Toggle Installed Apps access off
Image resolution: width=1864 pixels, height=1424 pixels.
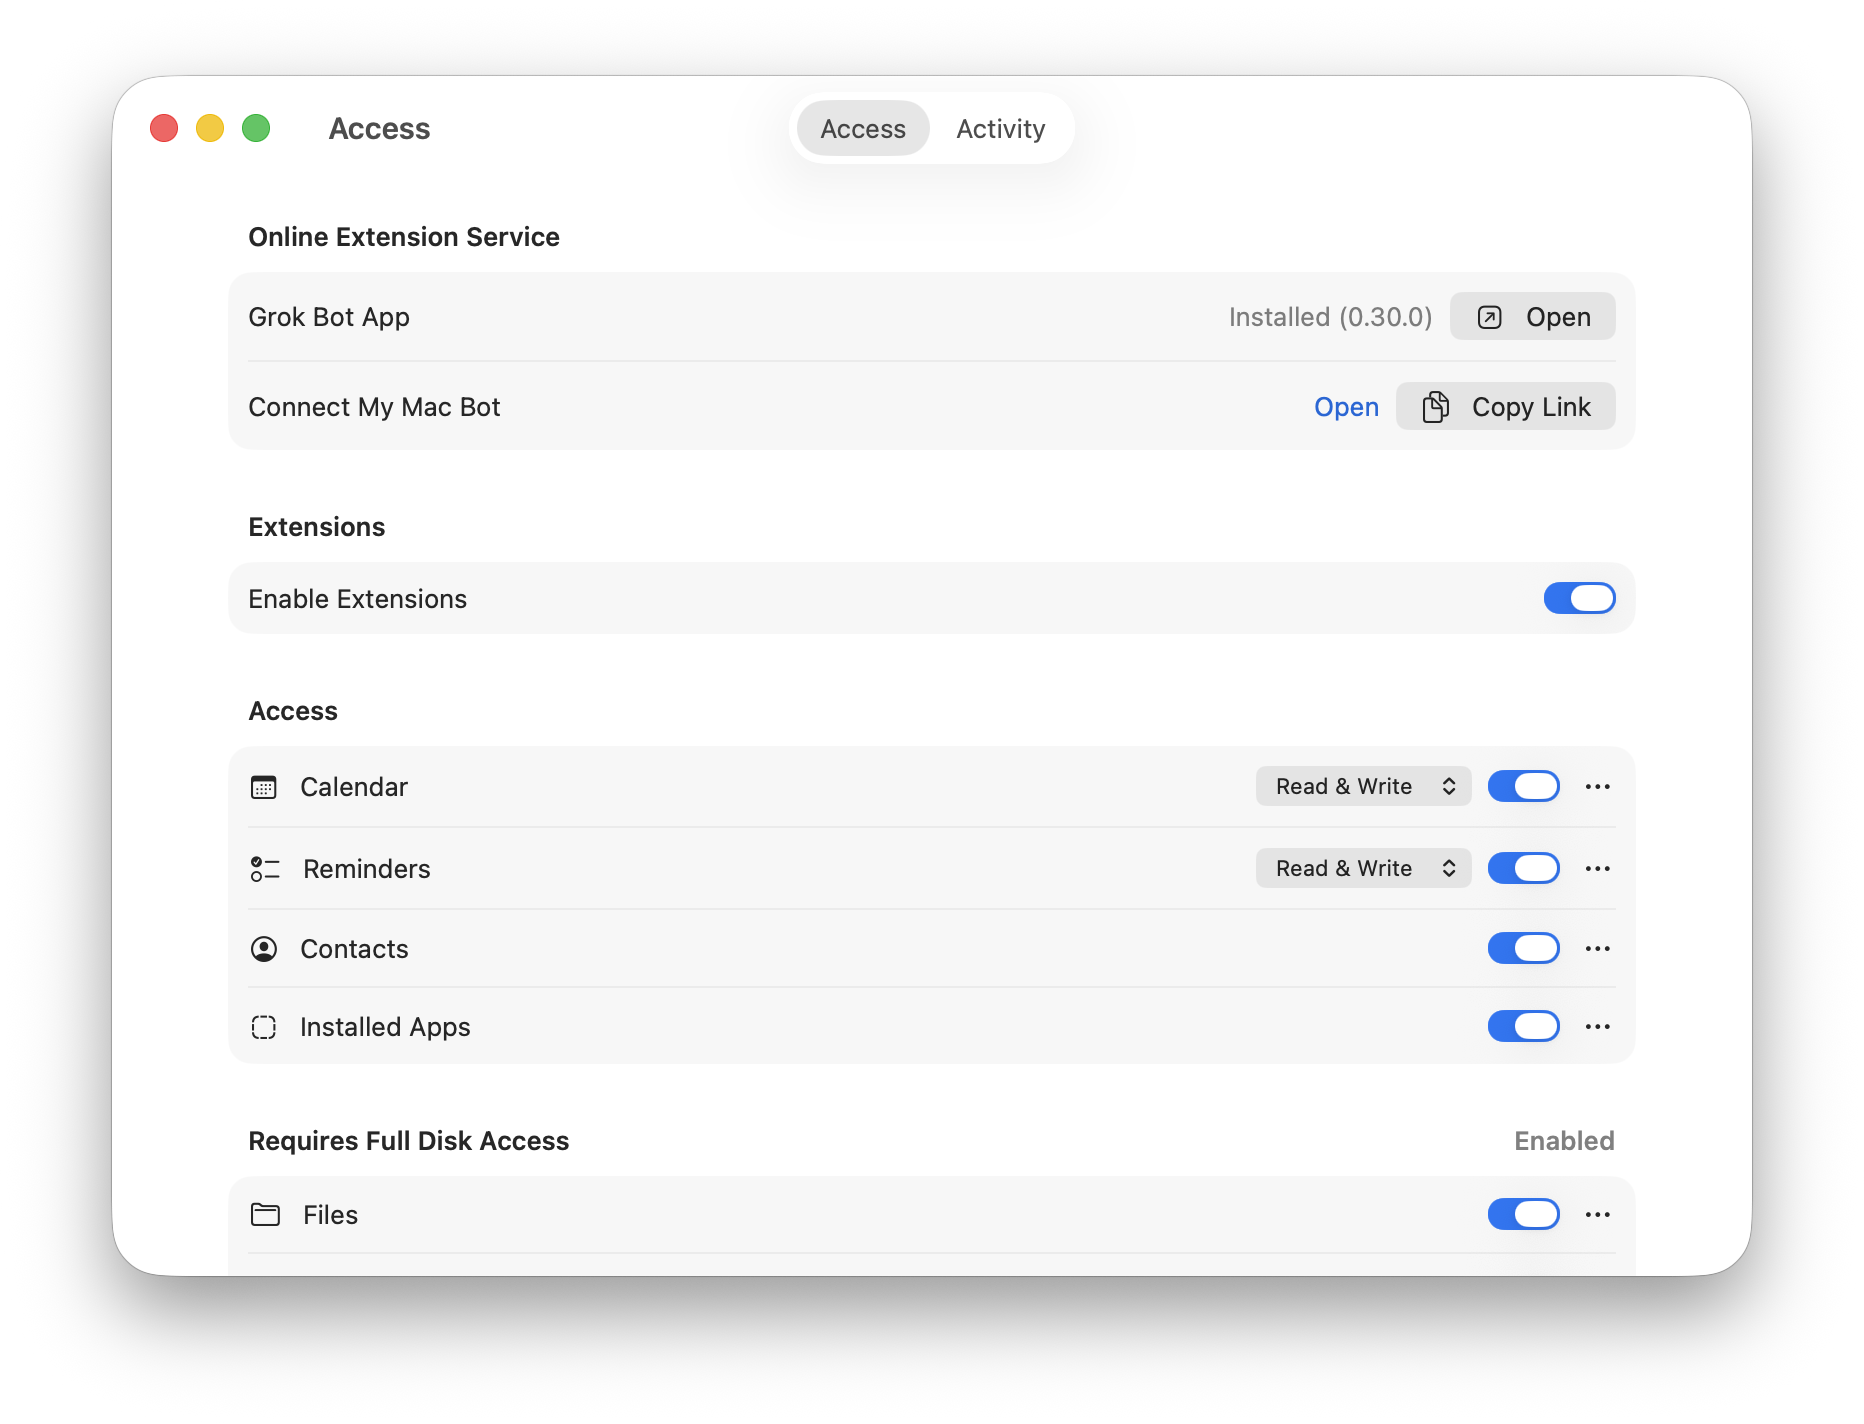coord(1524,1027)
